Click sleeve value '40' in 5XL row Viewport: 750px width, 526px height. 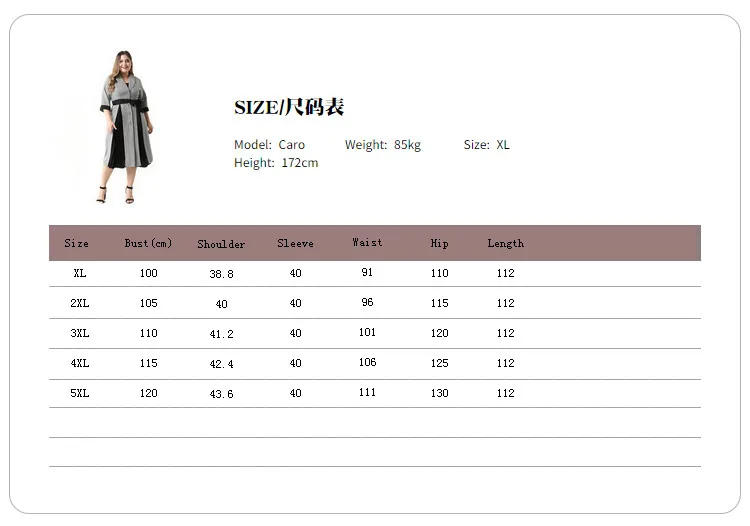tap(296, 394)
